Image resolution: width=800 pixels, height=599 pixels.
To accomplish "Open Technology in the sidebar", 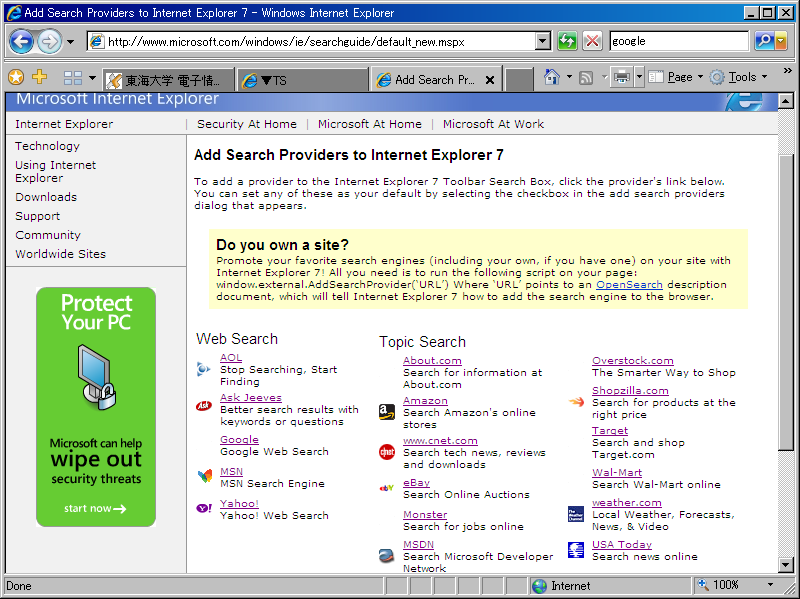I will coord(47,146).
